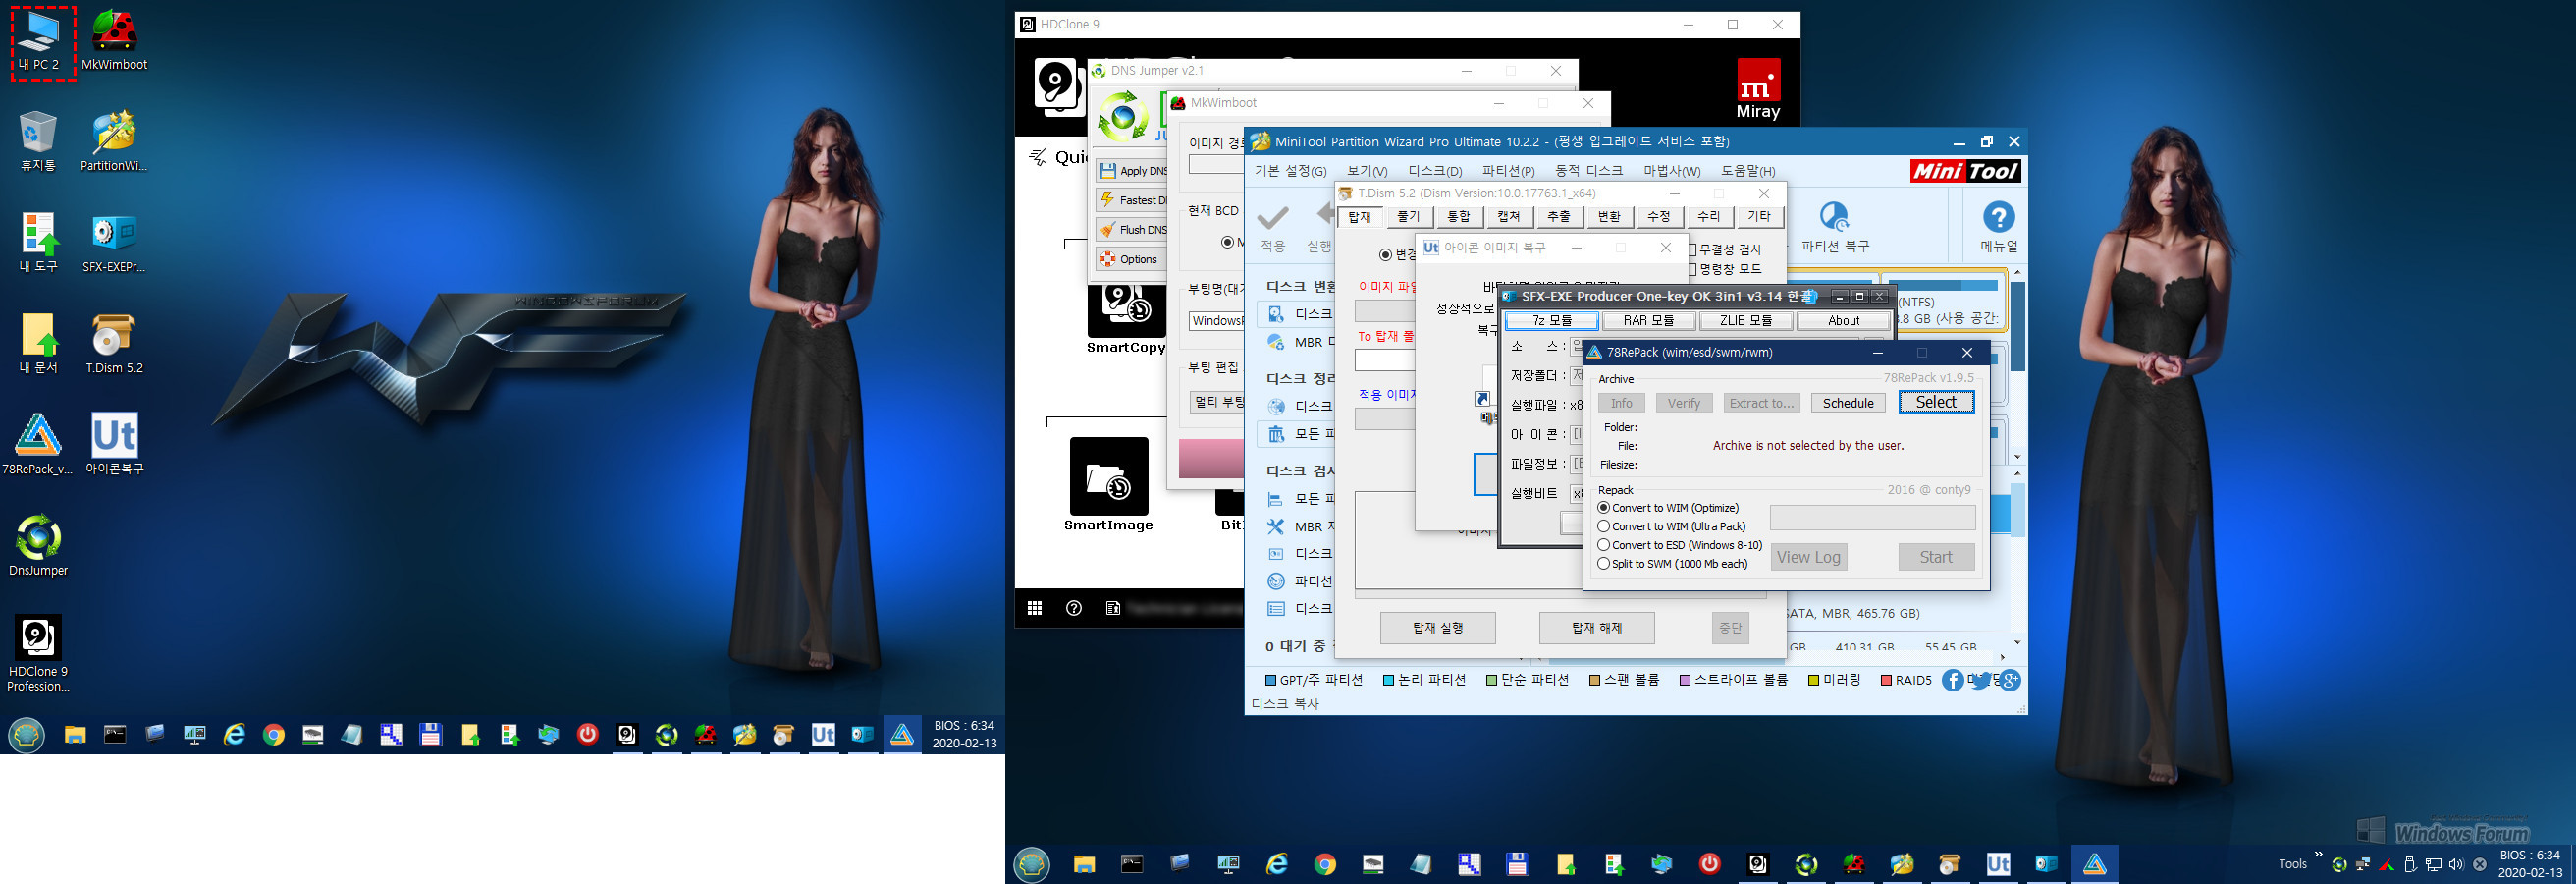Click 적용 checkmark in MiniTool toolbar
The image size is (2576, 884).
pyautogui.click(x=1272, y=228)
